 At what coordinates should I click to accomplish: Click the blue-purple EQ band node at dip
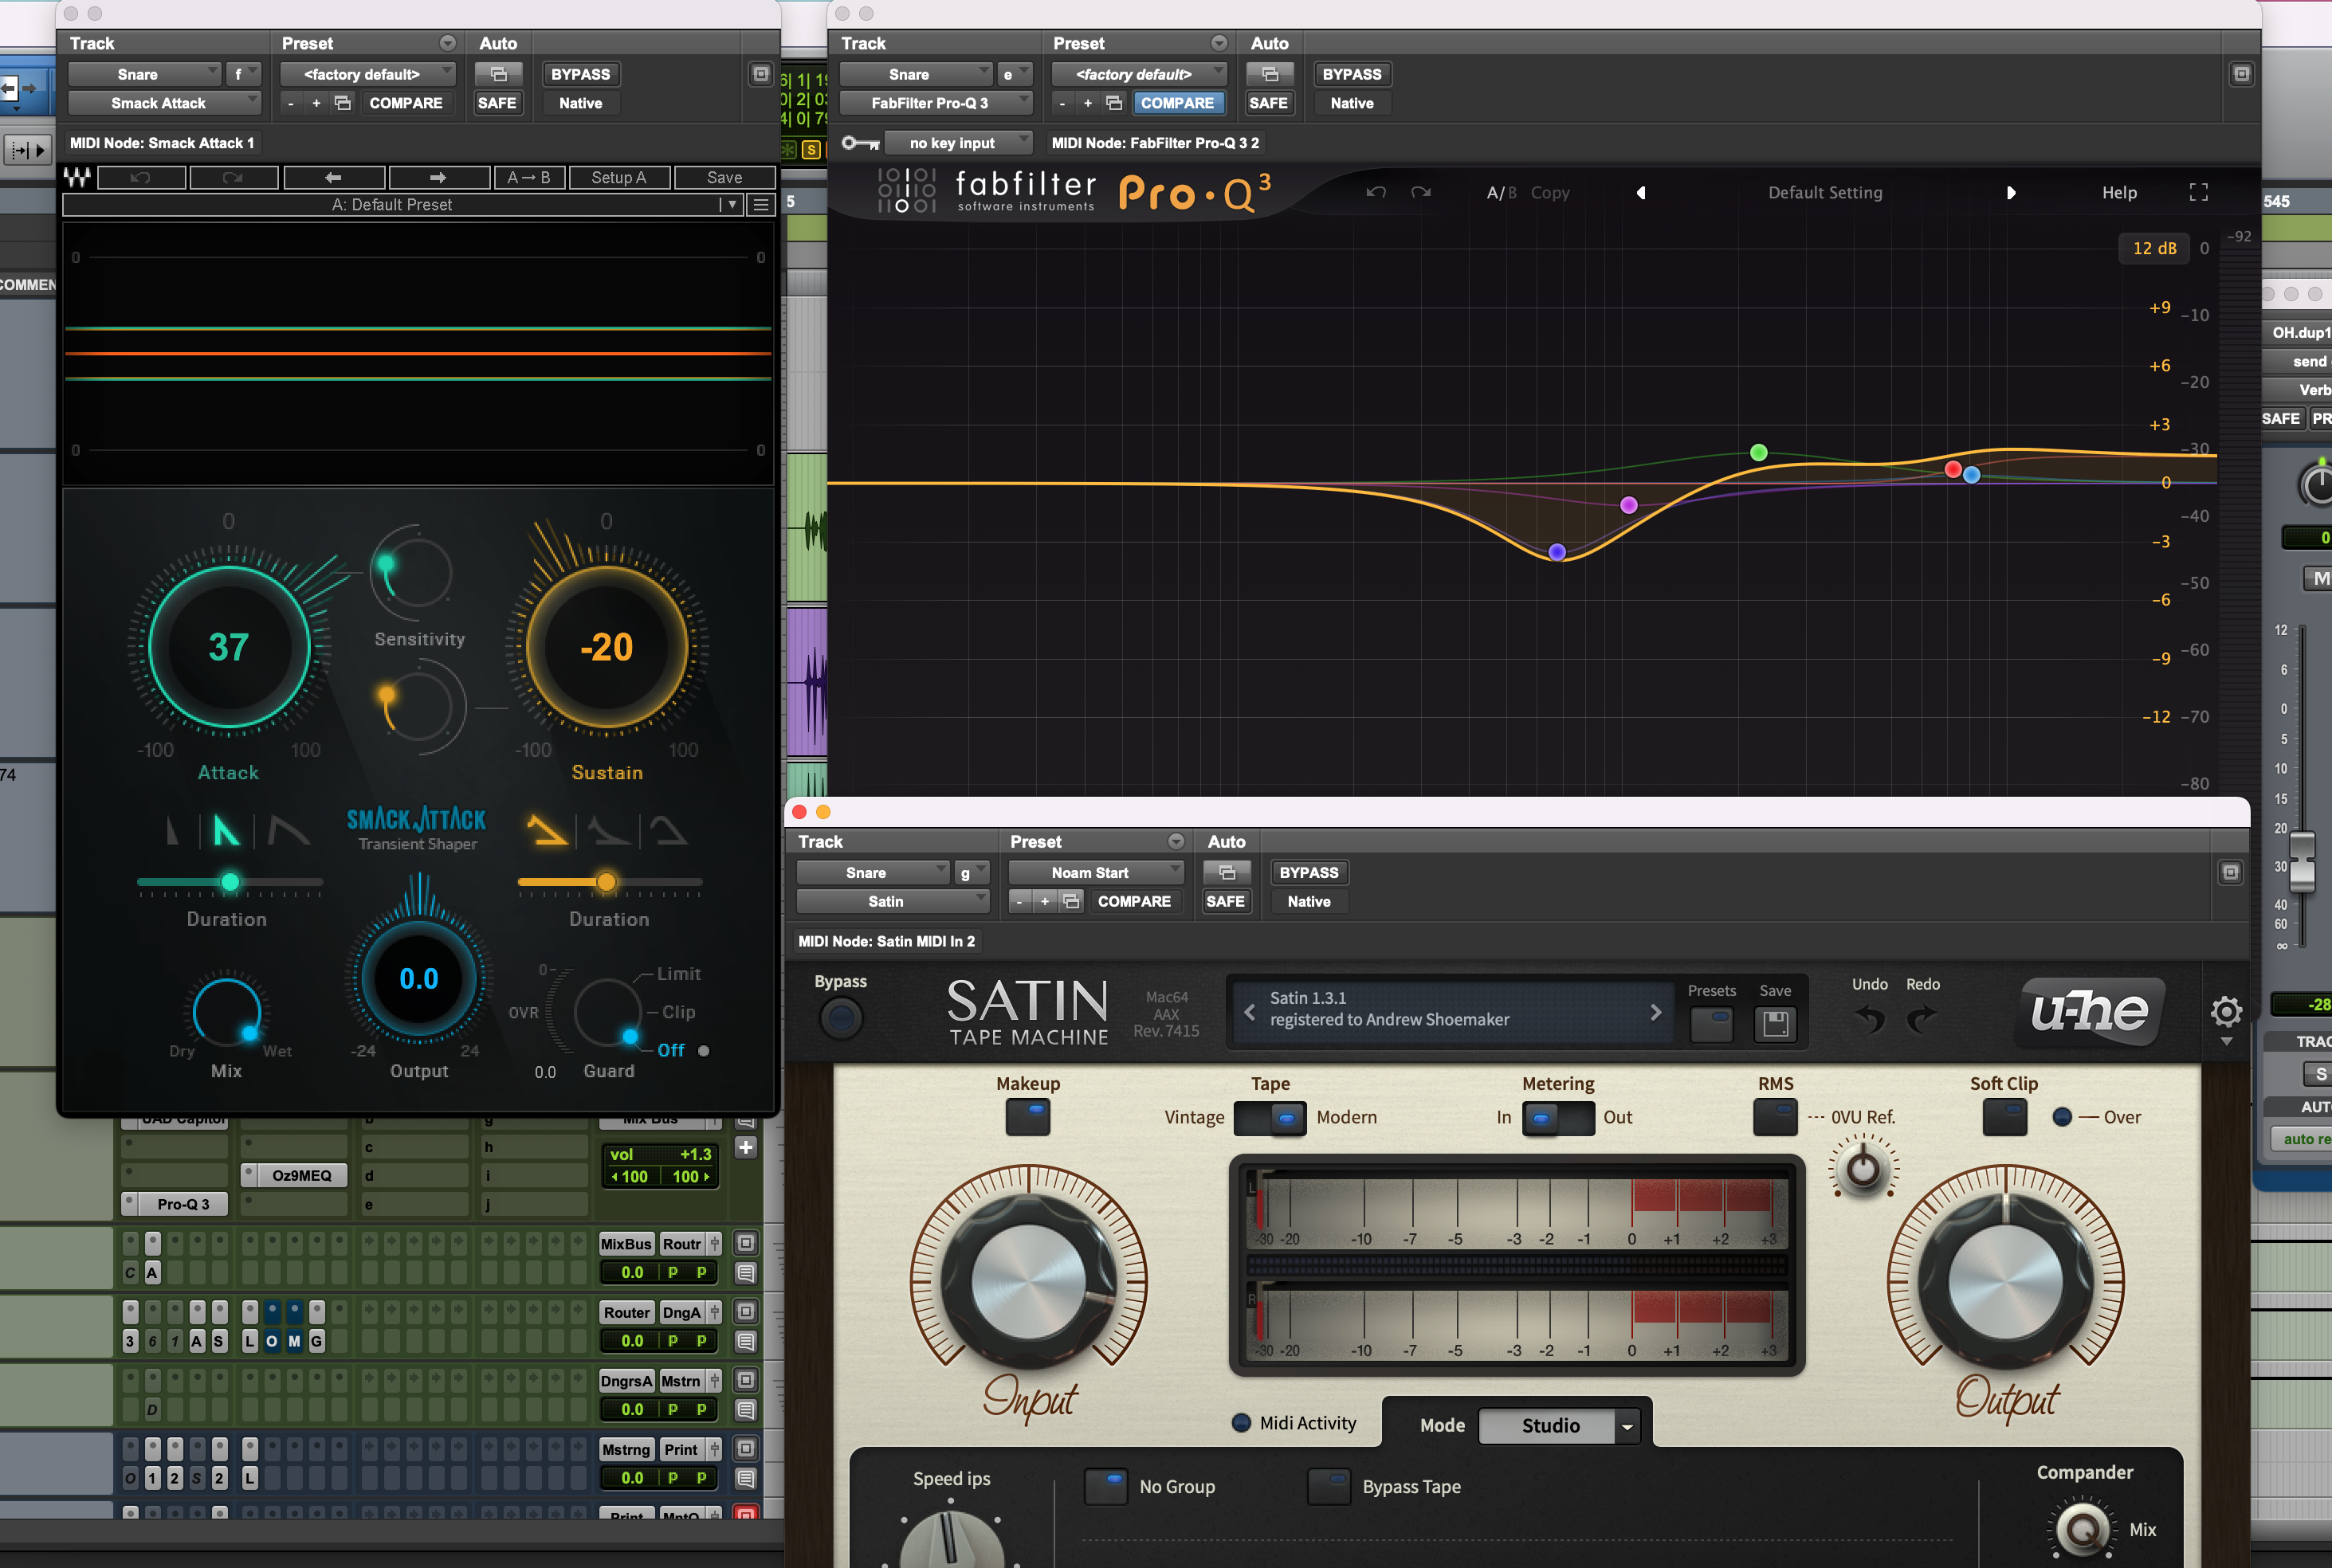coord(1557,552)
